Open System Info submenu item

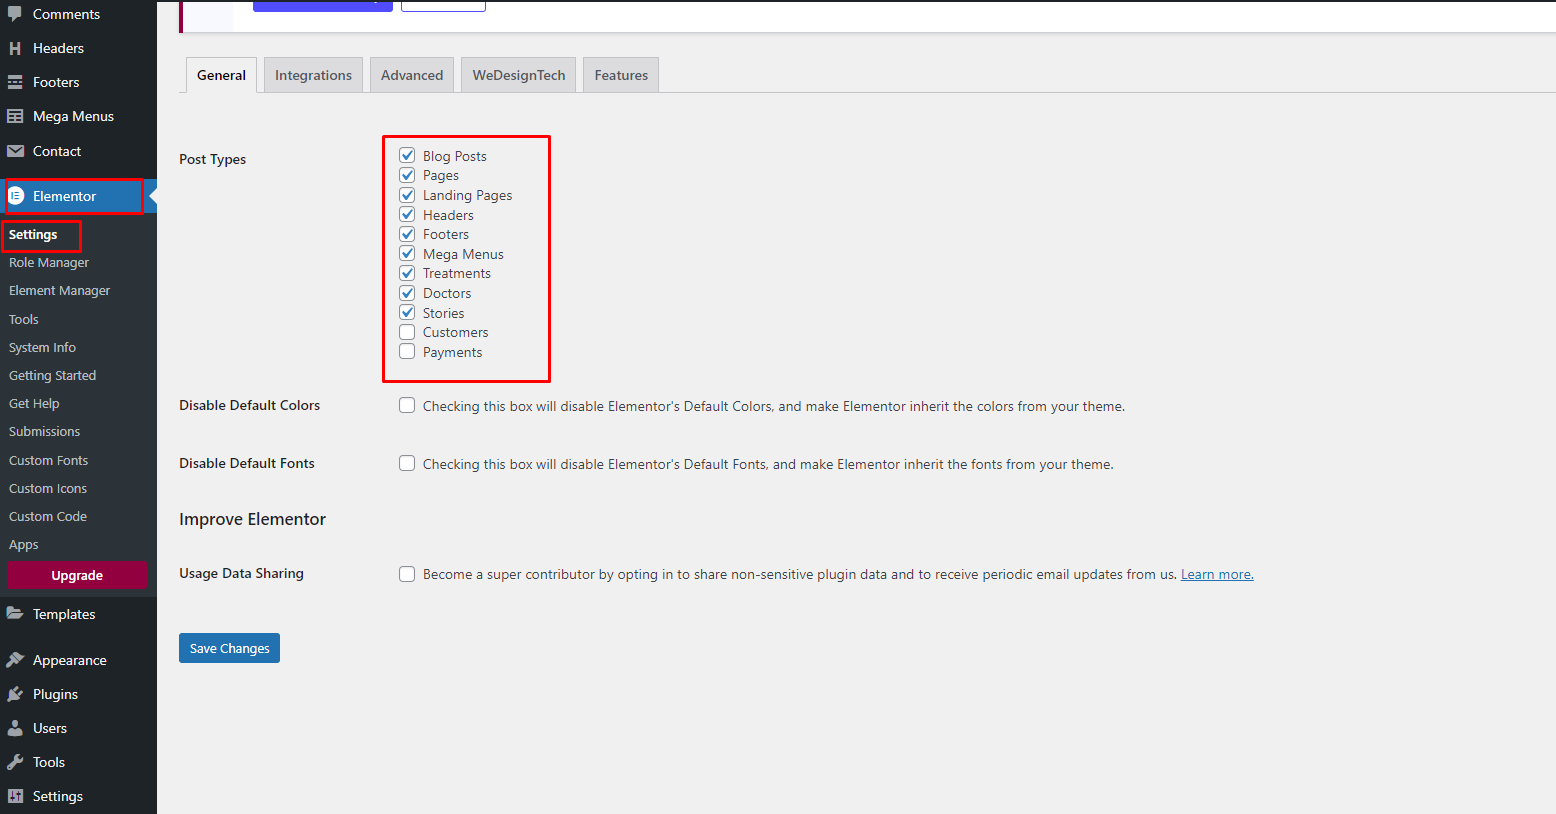(x=42, y=347)
